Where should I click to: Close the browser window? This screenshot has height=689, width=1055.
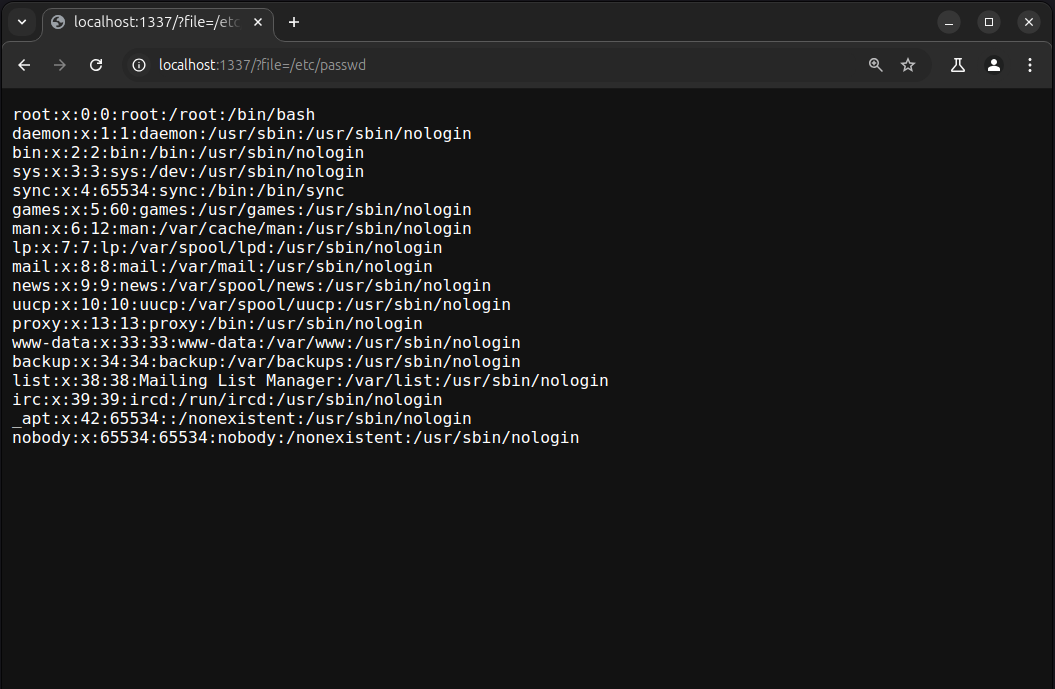click(1029, 22)
